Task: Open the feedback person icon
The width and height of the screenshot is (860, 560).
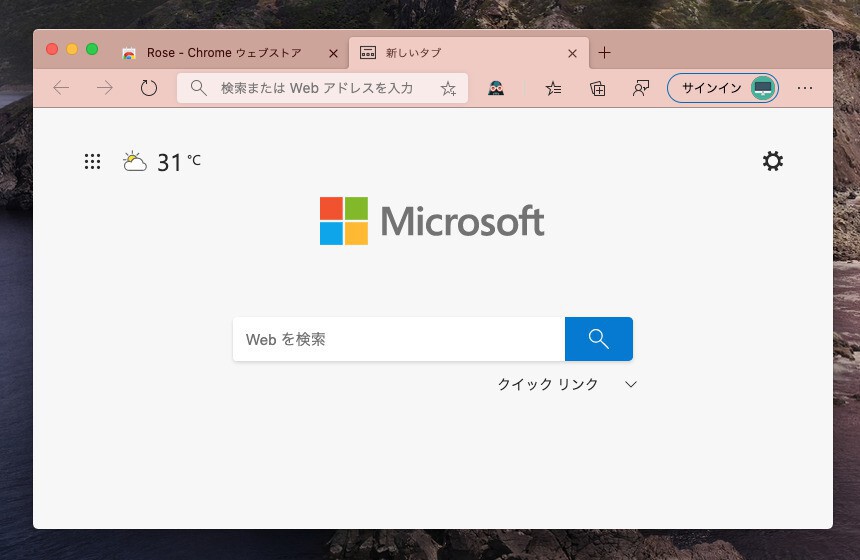Action: [641, 88]
